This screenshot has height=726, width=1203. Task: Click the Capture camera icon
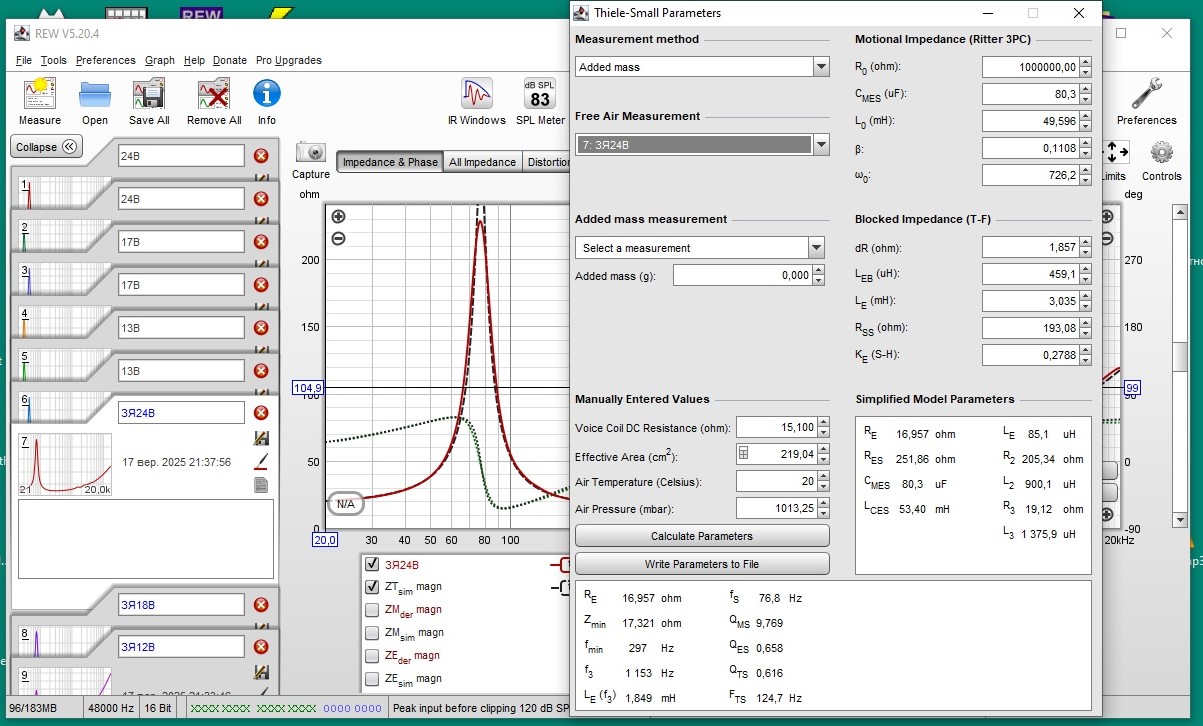point(311,153)
